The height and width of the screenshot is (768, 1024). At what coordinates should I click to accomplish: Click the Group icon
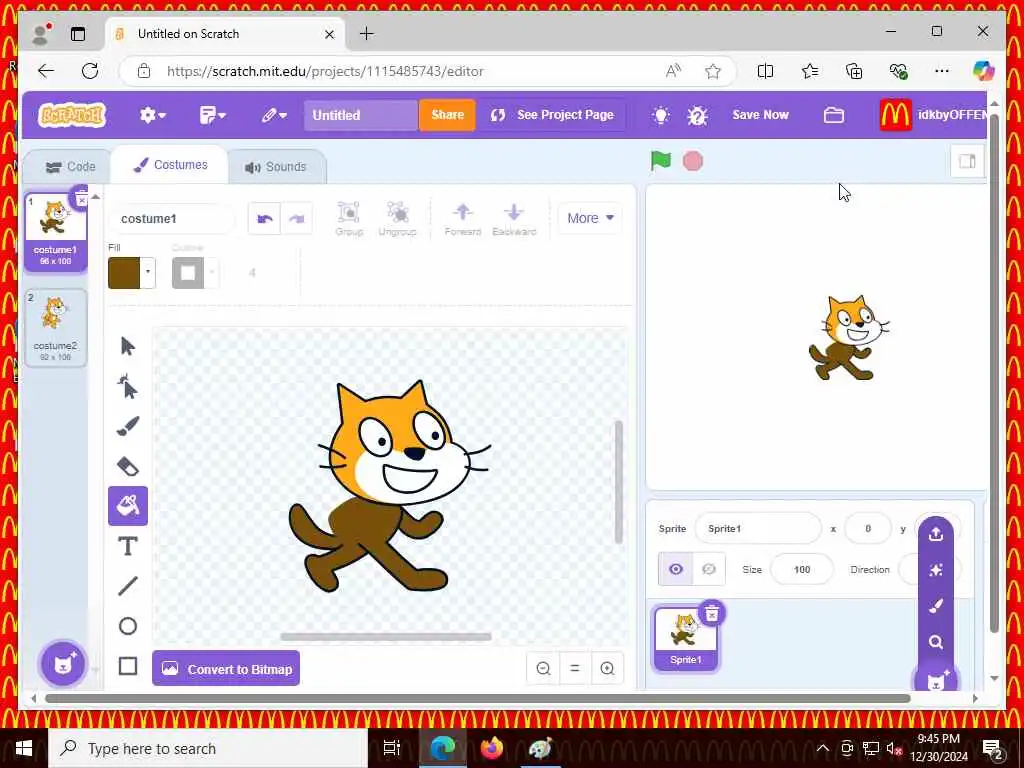click(x=349, y=219)
